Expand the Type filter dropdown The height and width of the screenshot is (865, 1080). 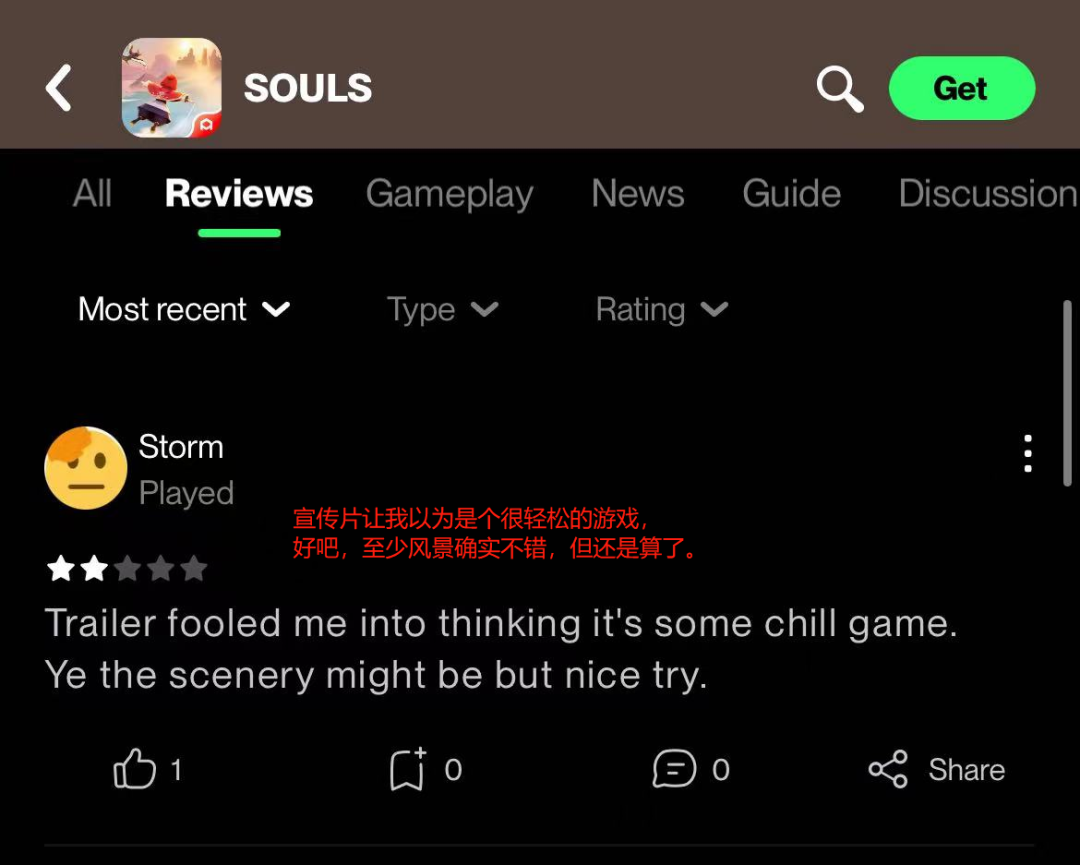[442, 310]
